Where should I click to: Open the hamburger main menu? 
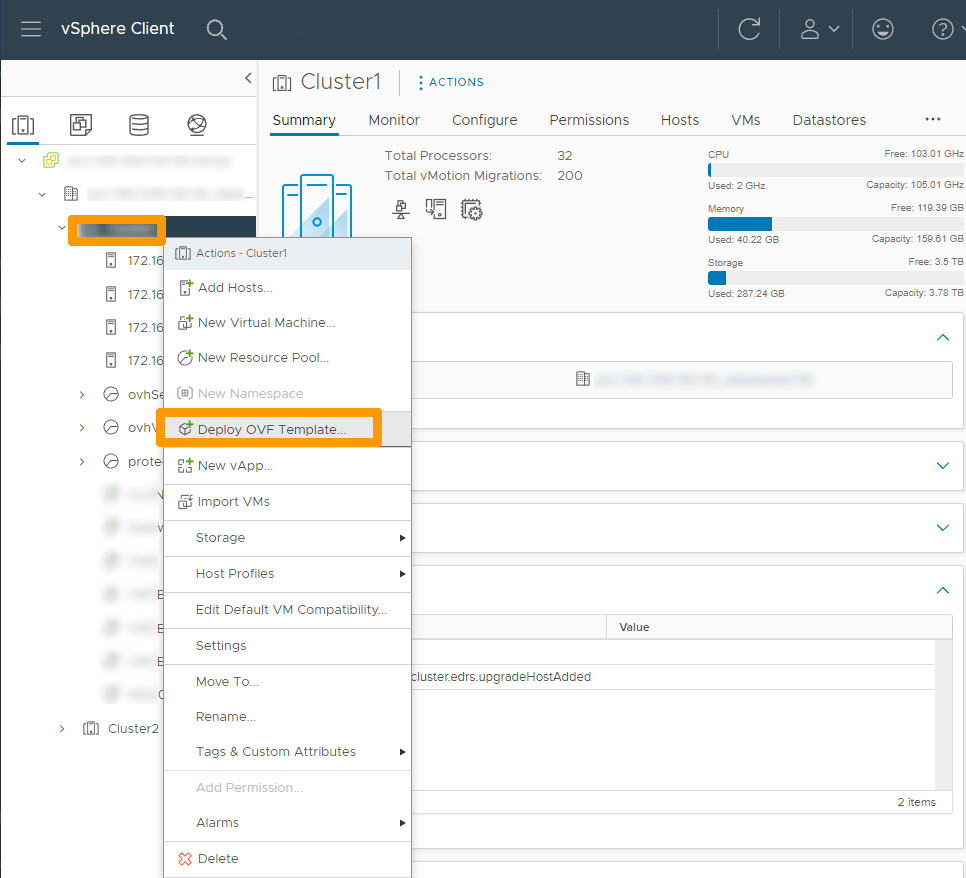[31, 29]
